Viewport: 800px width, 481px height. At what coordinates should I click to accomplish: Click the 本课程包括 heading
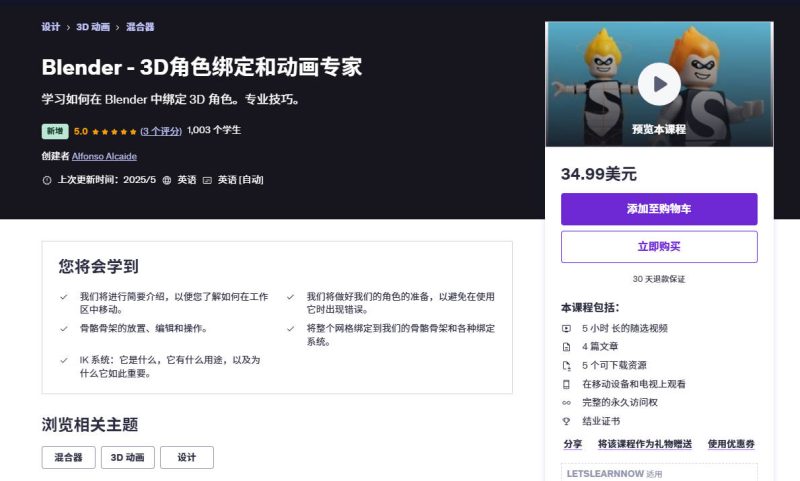590,308
